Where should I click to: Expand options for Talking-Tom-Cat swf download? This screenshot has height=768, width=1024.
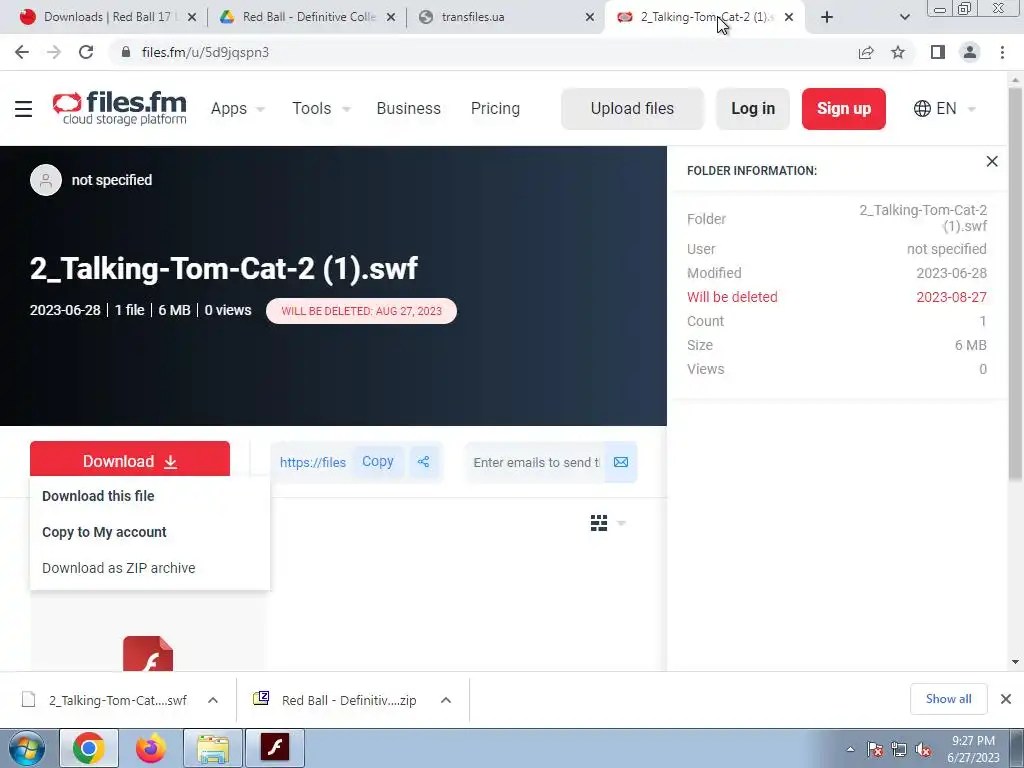tap(213, 700)
